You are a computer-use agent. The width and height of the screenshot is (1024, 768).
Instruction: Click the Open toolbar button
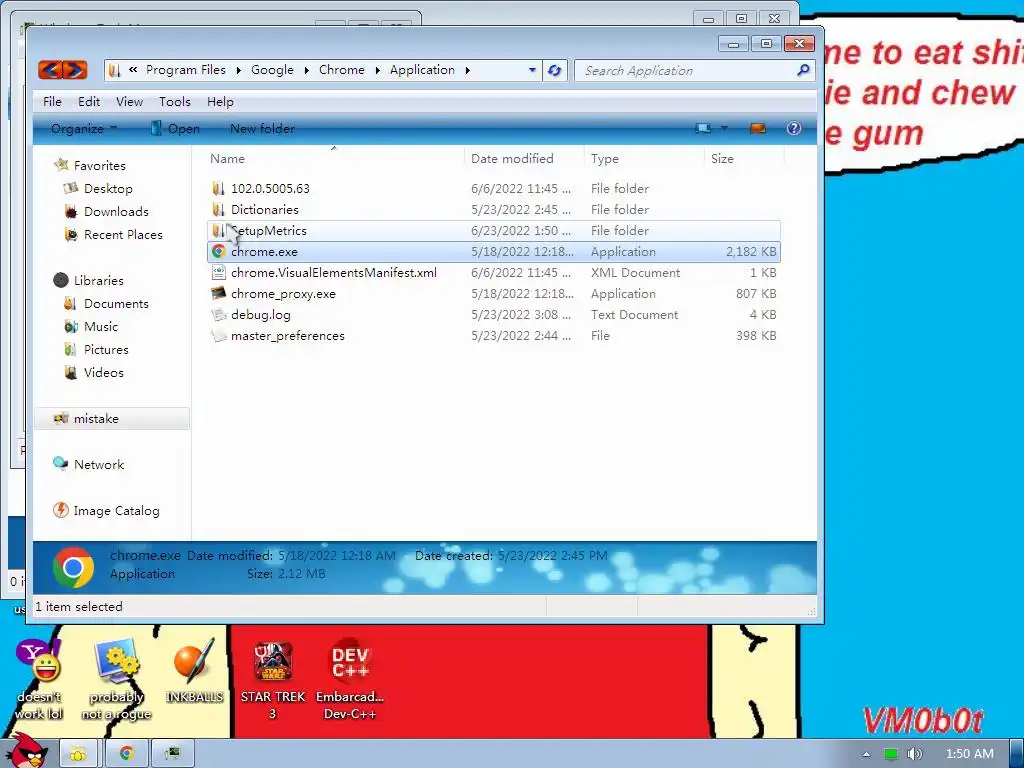click(175, 129)
